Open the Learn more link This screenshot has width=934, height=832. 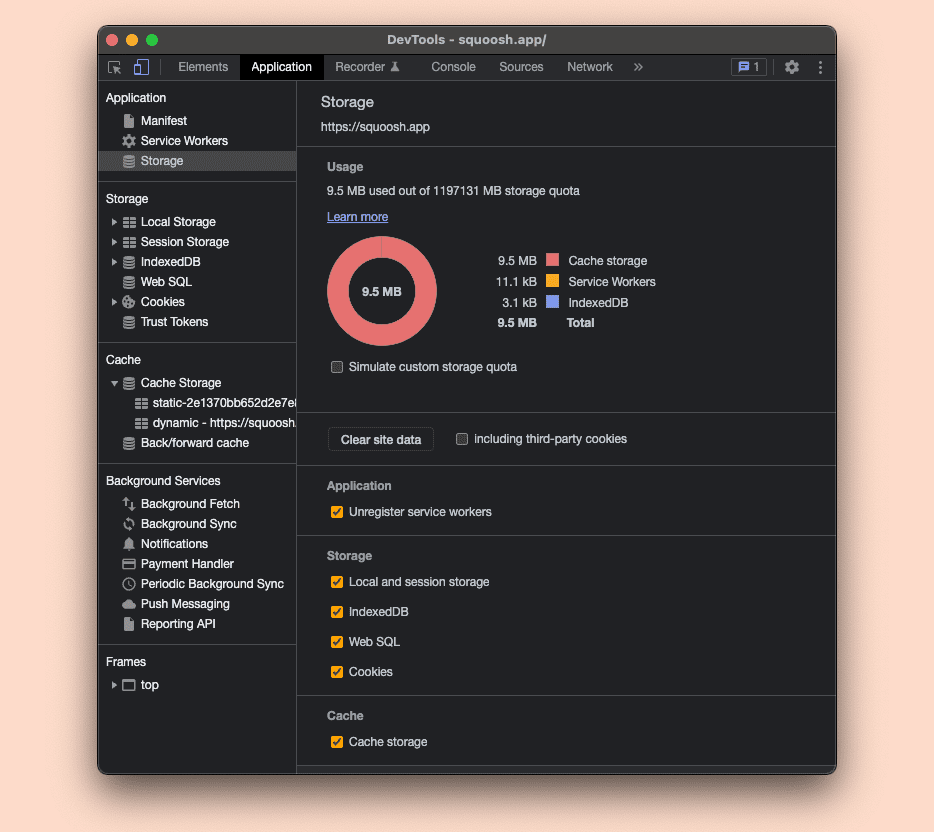point(357,216)
